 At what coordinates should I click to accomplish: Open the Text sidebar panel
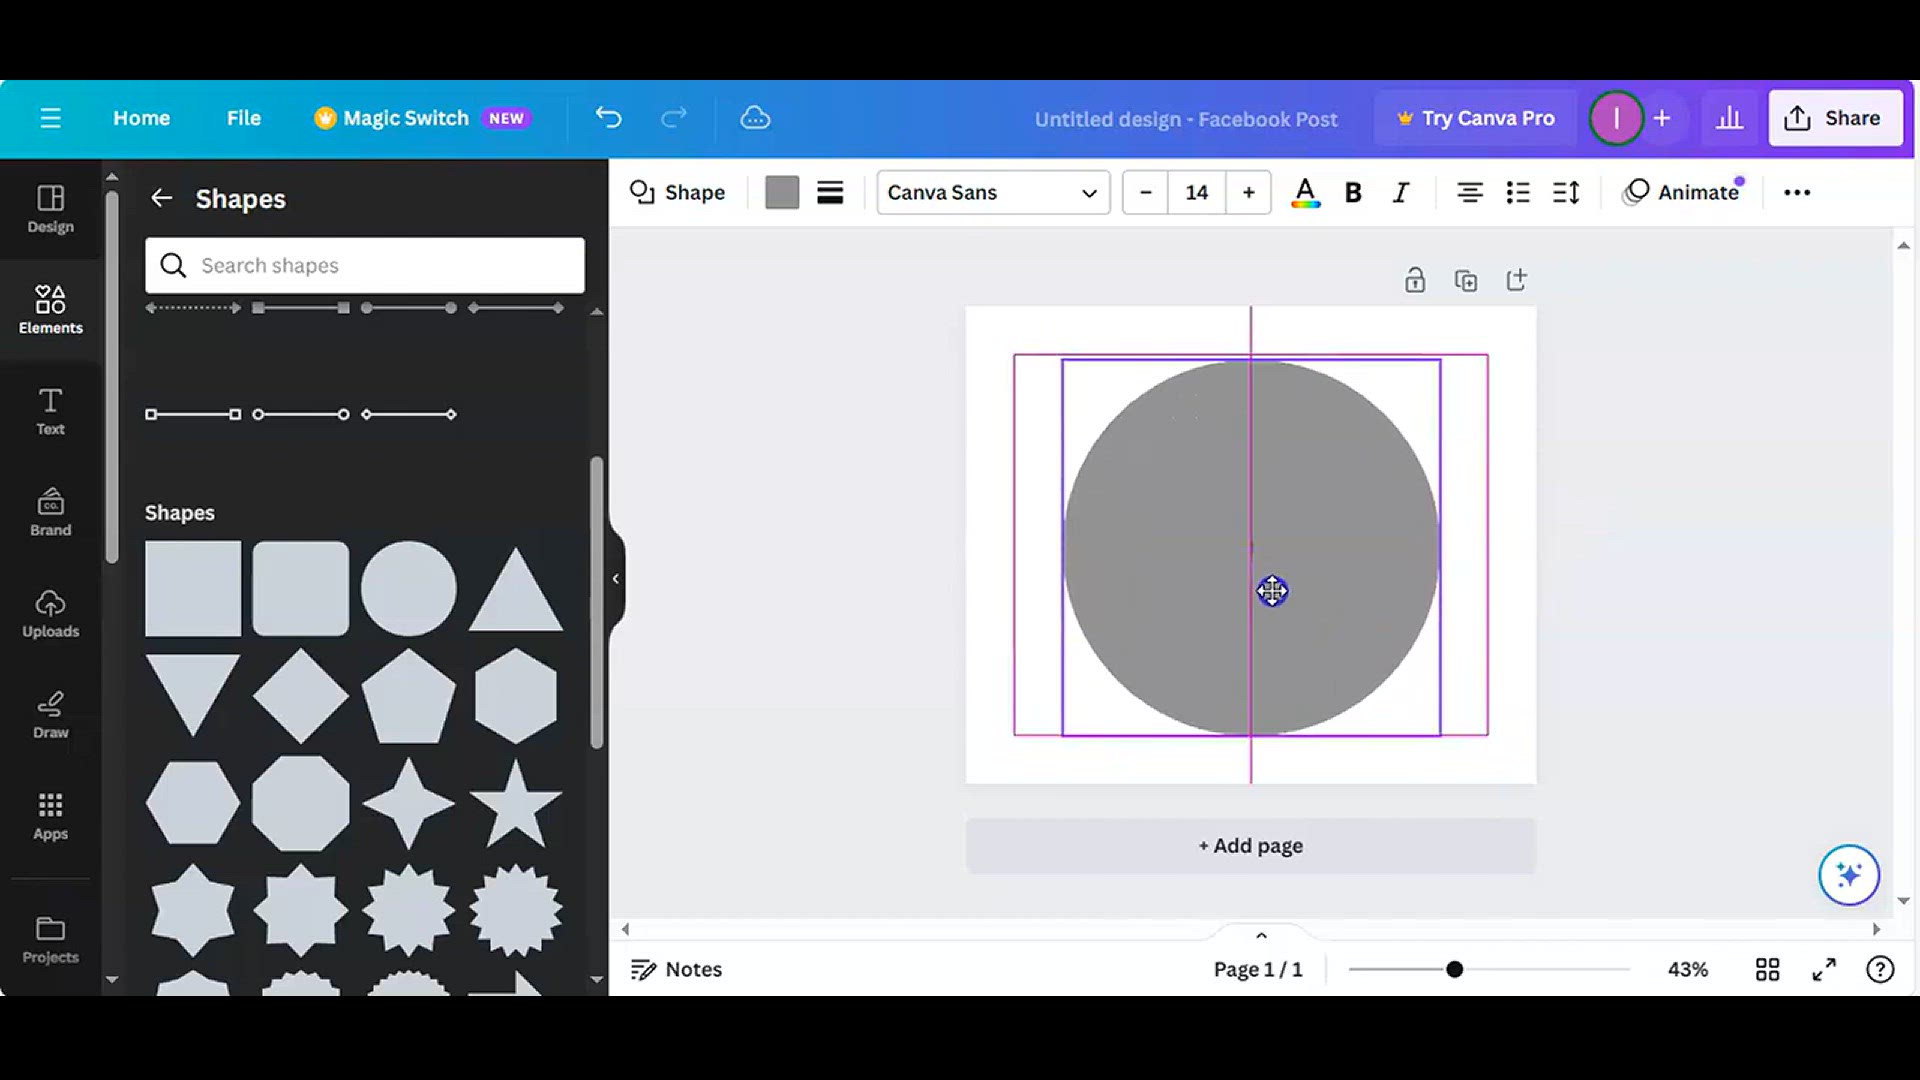click(x=50, y=411)
